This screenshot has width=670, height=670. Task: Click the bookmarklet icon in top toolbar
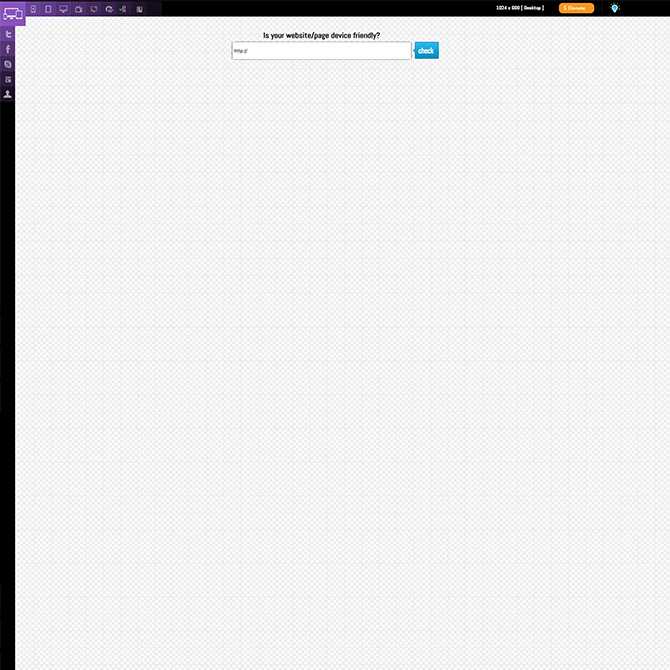point(139,9)
